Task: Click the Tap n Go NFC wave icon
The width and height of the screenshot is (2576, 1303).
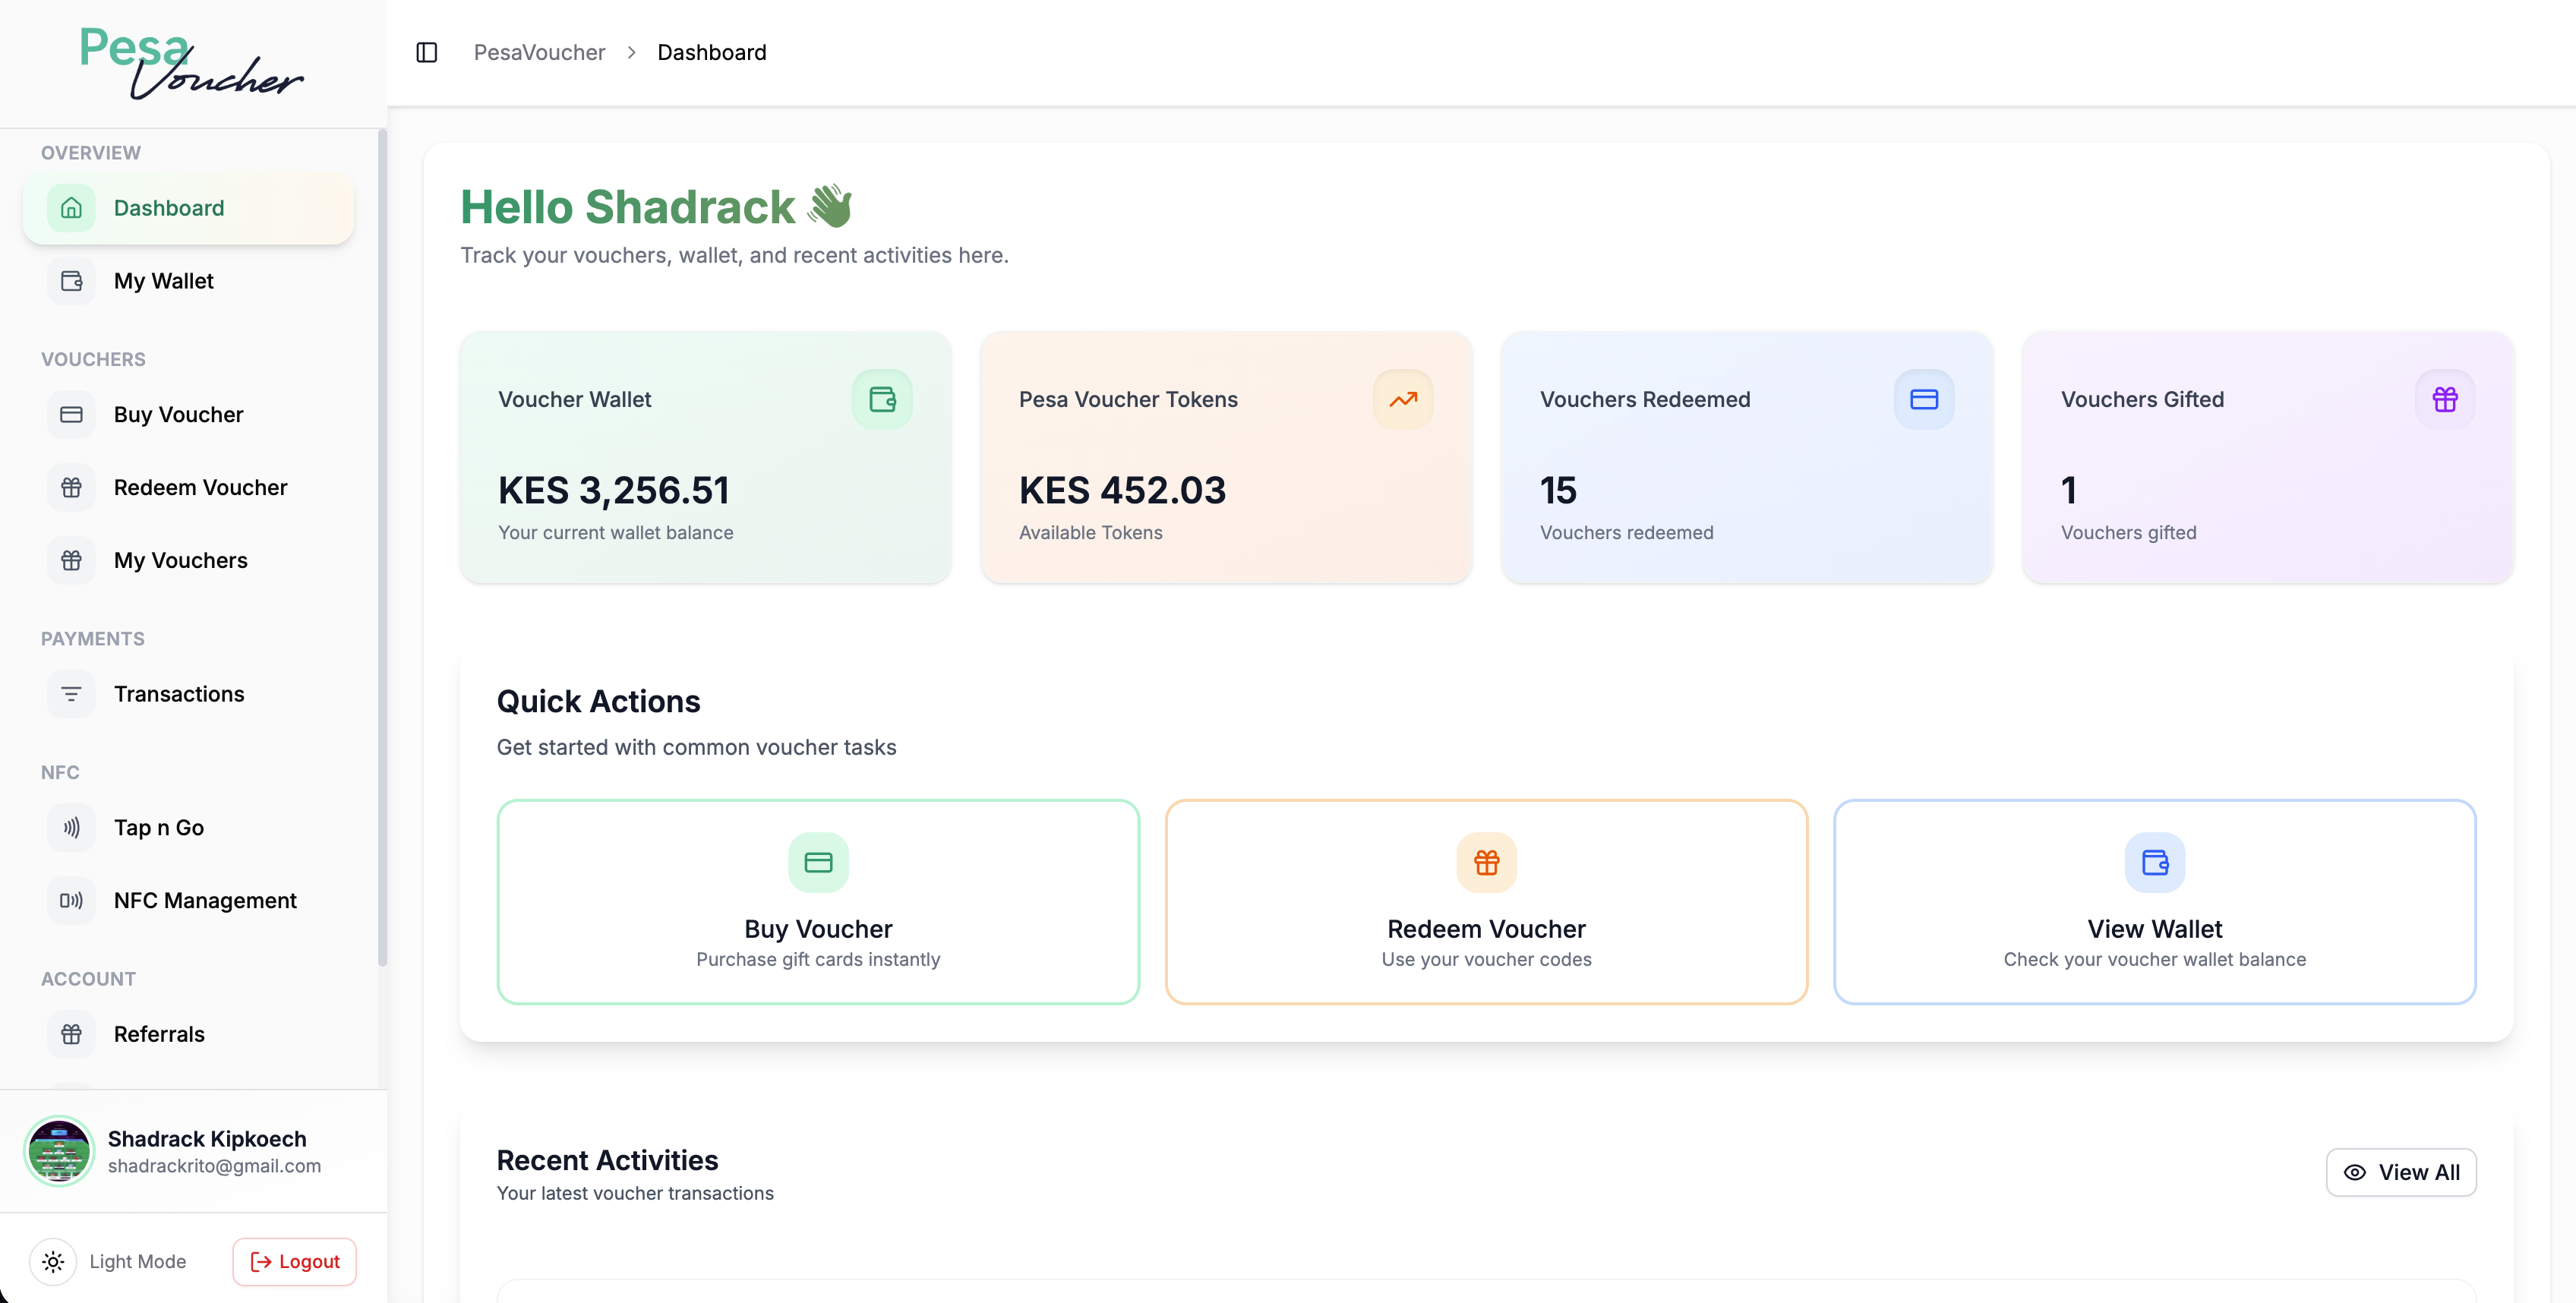Action: click(71, 827)
